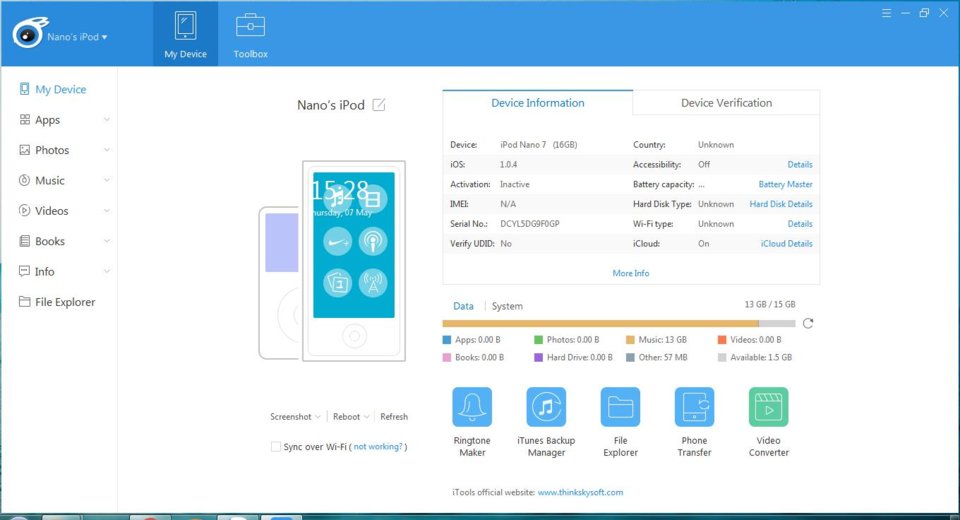Switch to the Device Verification tab

click(x=726, y=103)
